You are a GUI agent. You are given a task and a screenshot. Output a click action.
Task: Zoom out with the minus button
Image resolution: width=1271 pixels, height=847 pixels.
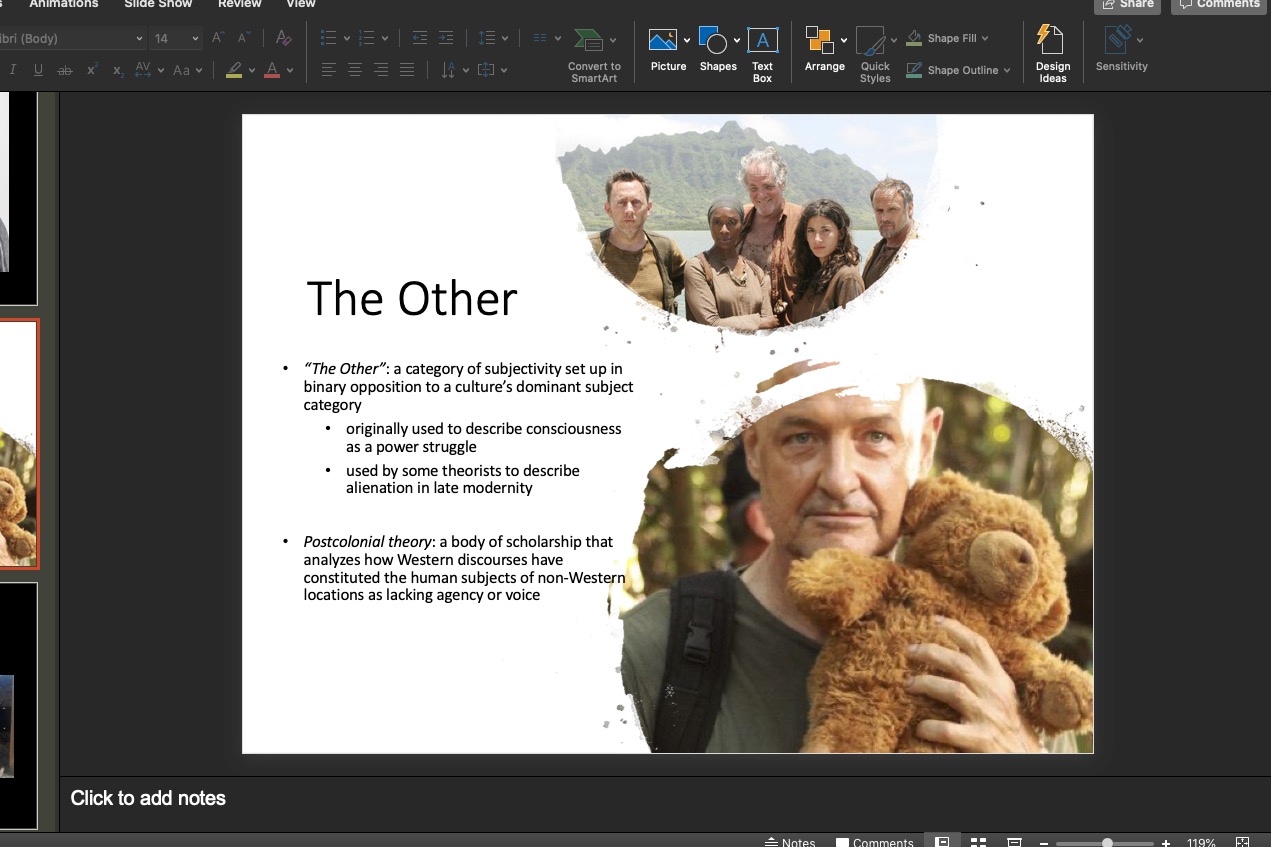(1043, 843)
